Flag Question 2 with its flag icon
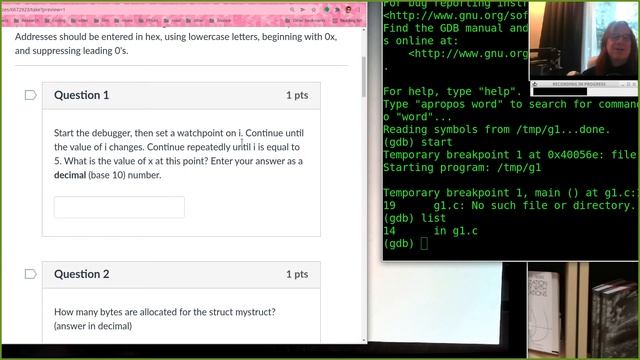The height and width of the screenshot is (360, 640). click(30, 274)
